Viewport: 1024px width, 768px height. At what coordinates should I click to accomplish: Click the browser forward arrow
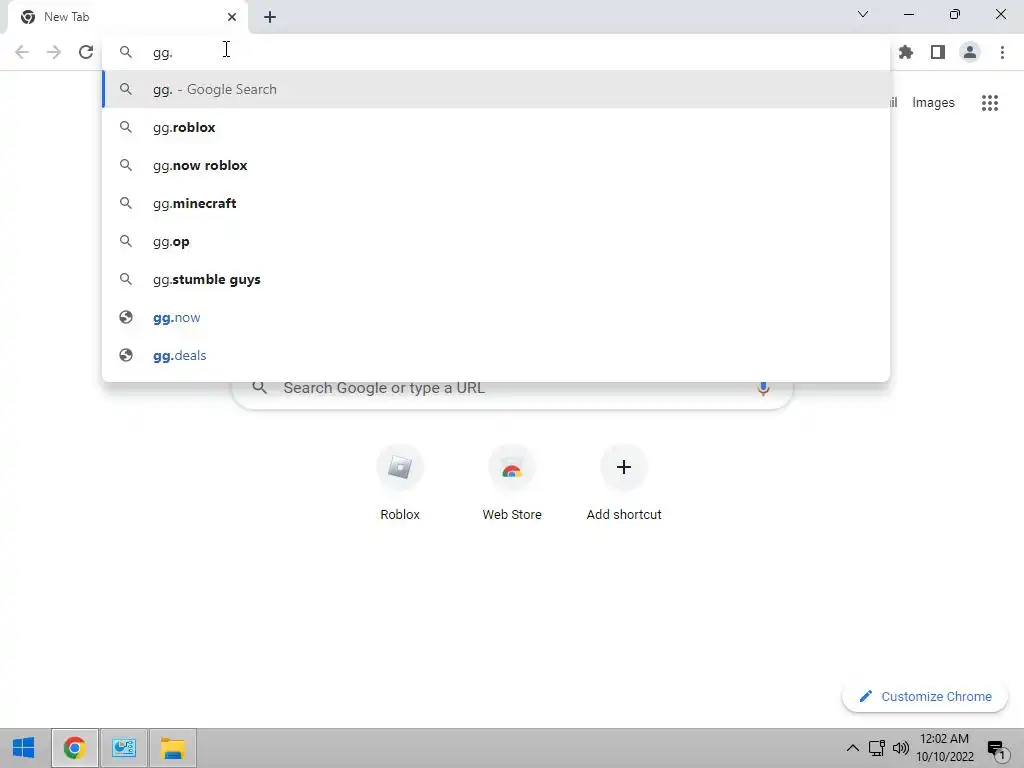54,52
